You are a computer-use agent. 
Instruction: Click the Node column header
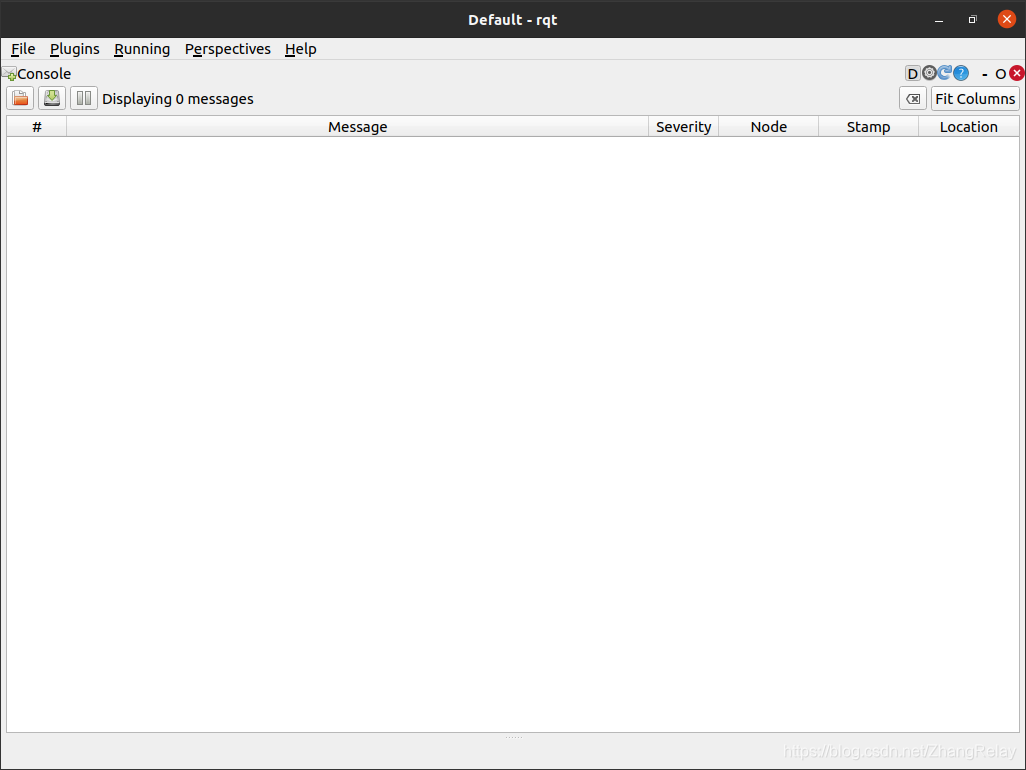coord(769,127)
